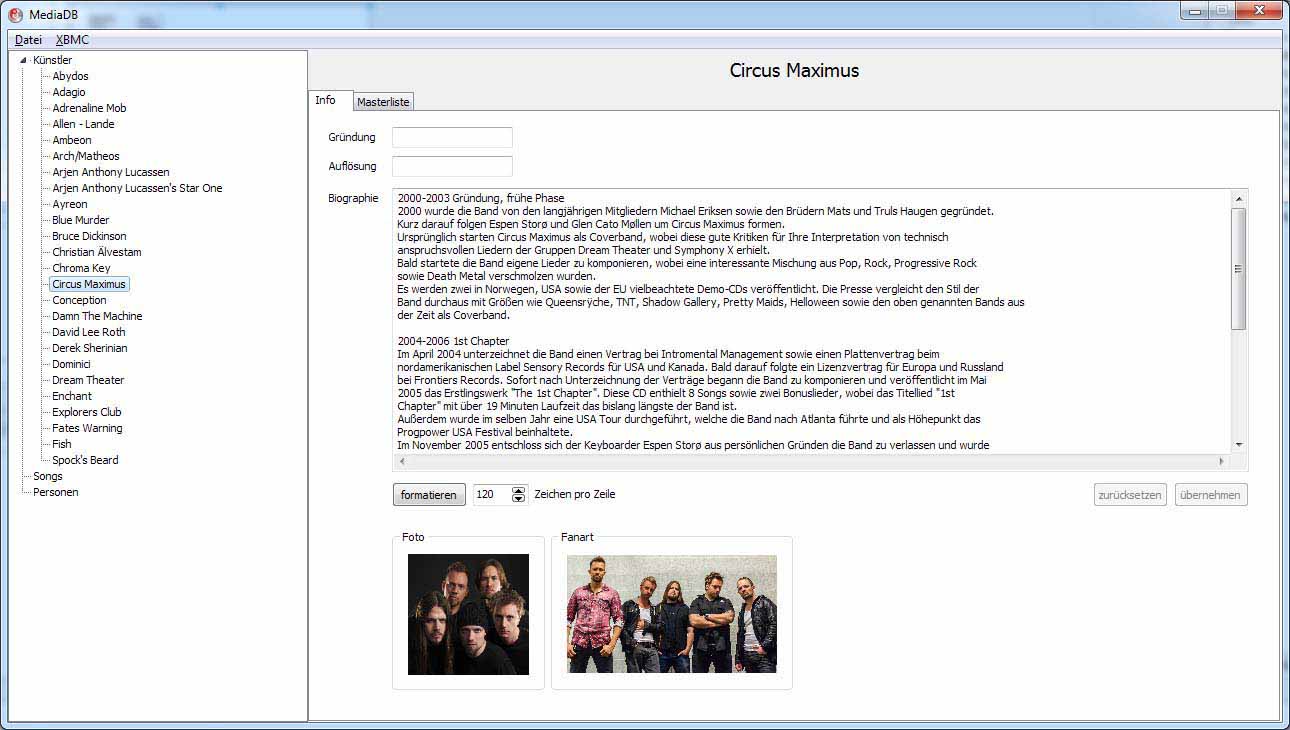Click the übernehmen button
This screenshot has height=730, width=1290.
pos(1211,495)
